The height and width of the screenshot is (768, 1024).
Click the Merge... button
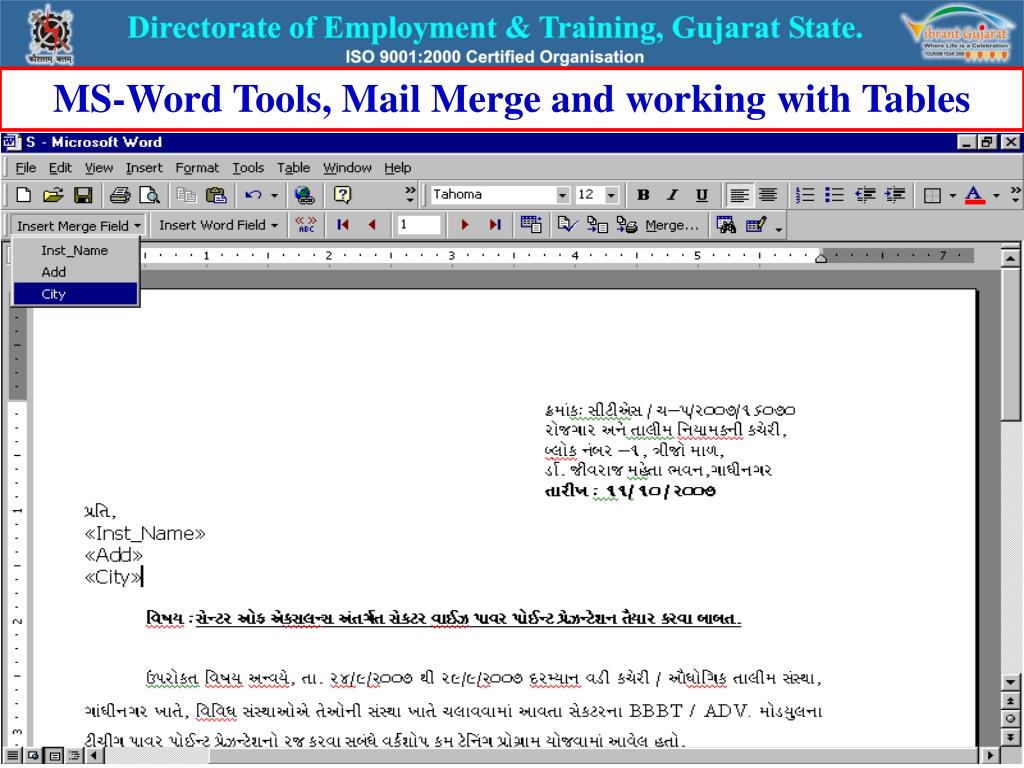click(671, 225)
